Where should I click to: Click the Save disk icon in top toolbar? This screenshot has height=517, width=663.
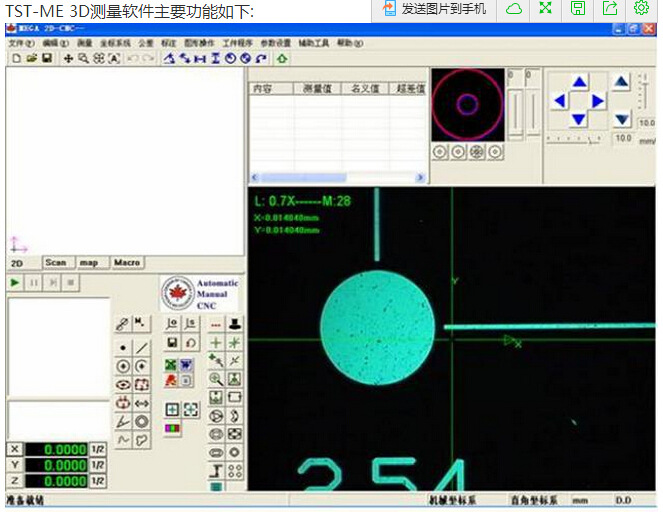47,58
